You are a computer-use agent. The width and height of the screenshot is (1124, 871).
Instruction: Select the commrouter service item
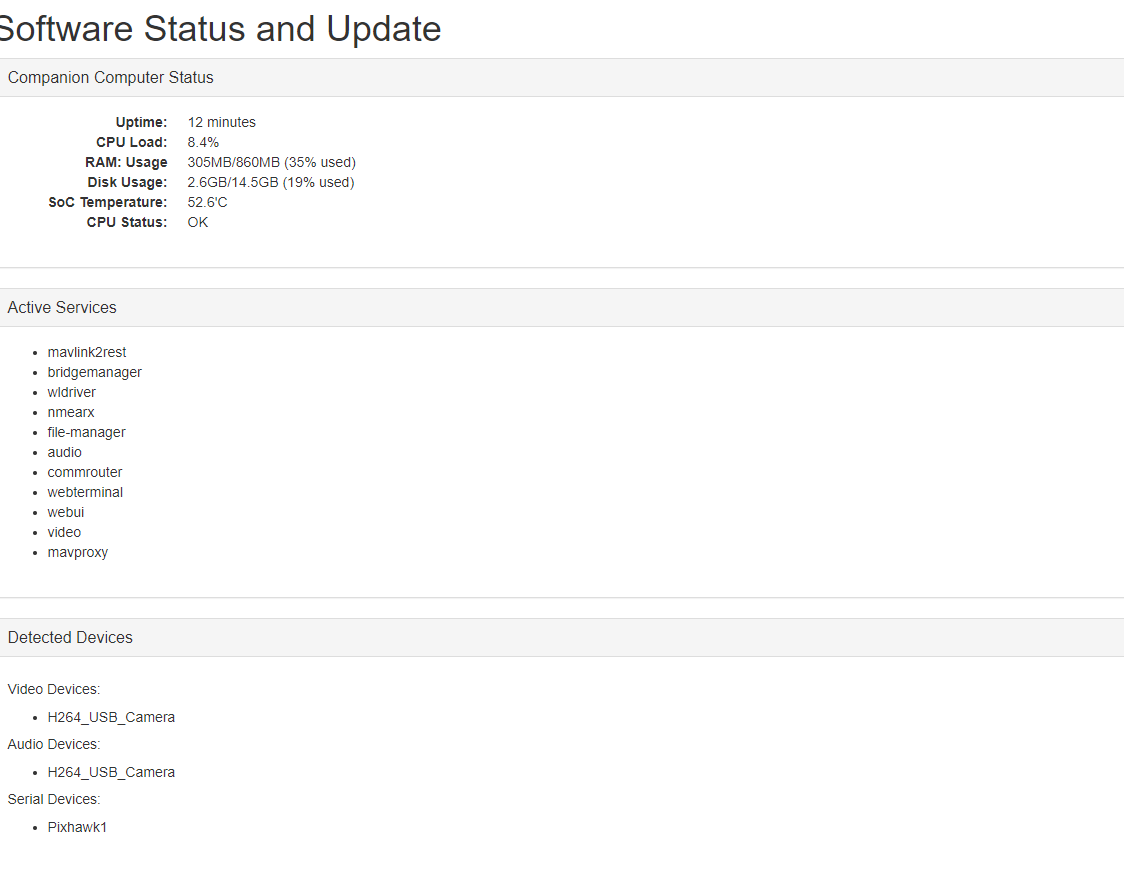85,472
